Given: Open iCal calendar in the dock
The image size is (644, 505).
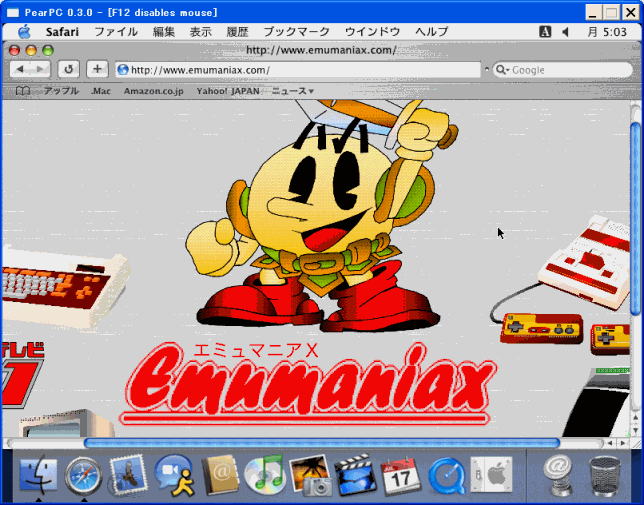Looking at the screenshot, I should click(401, 473).
